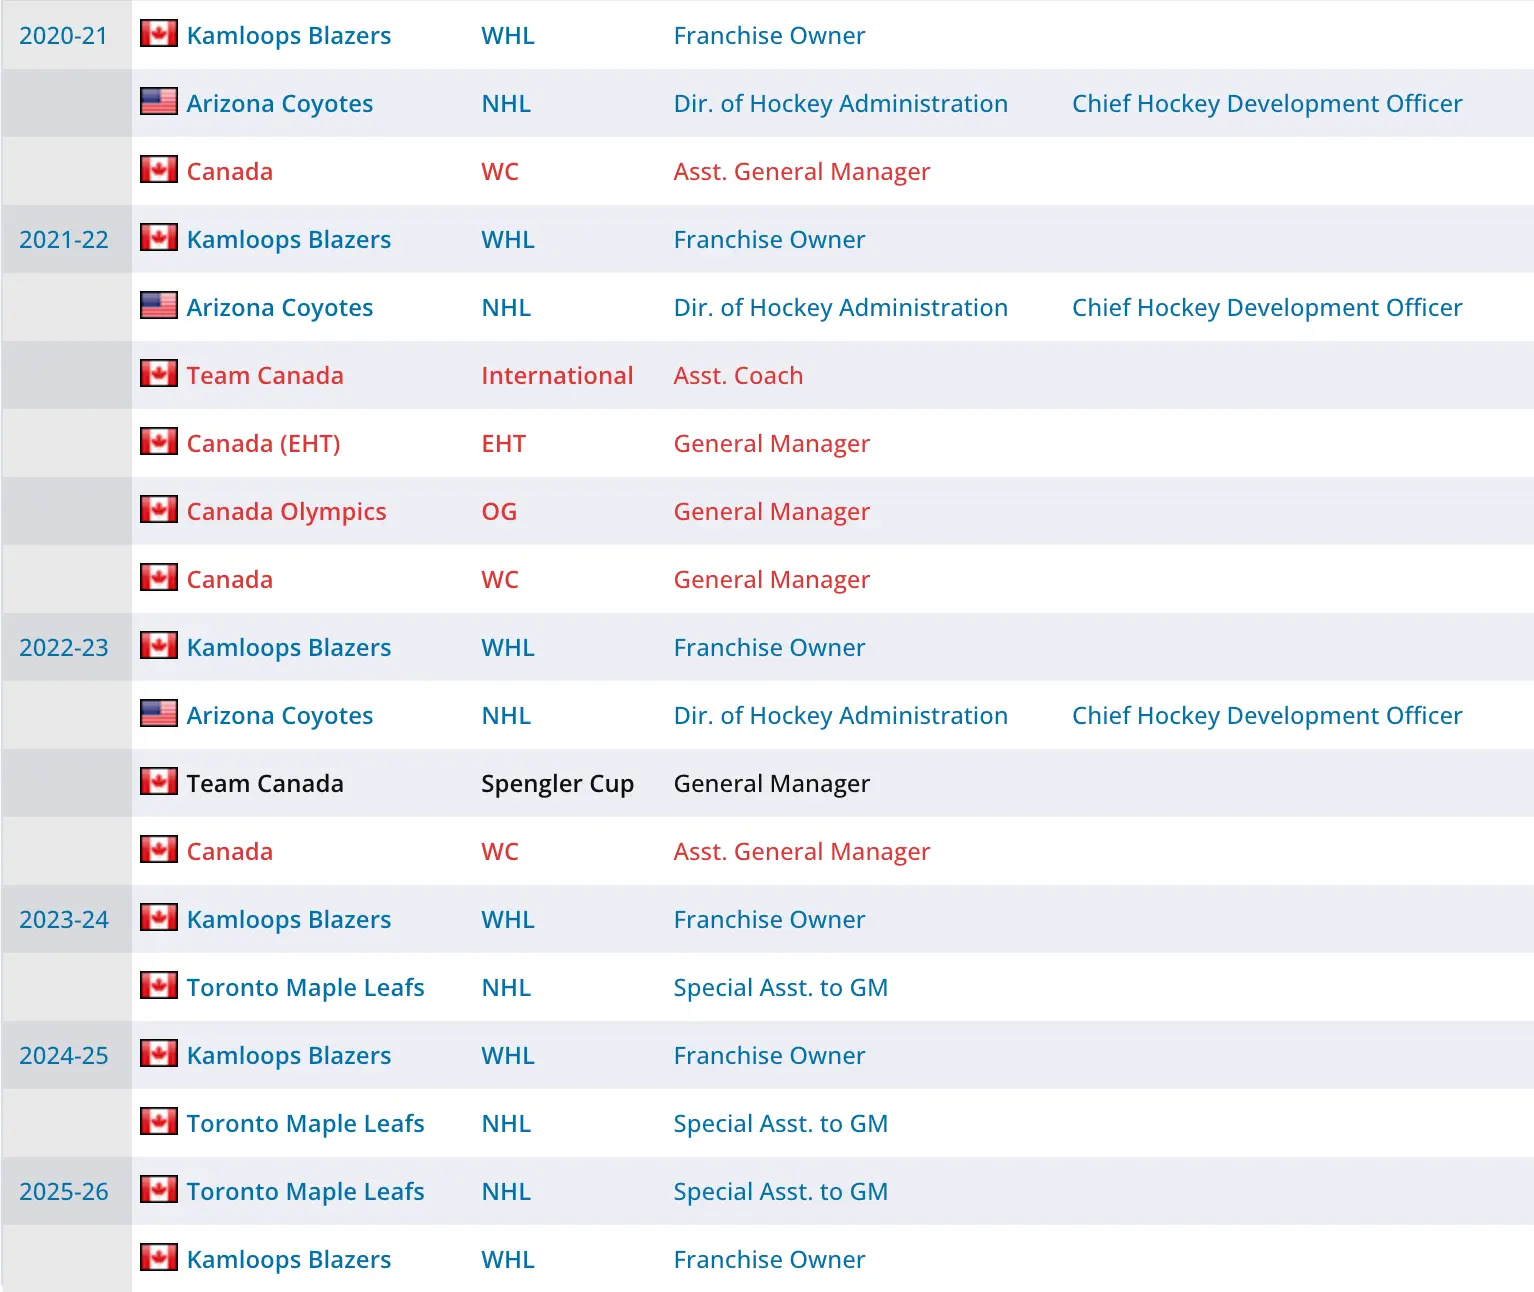Click the flag beside the Asst. Coach Team Canada row
This screenshot has width=1534, height=1292.
pos(158,374)
